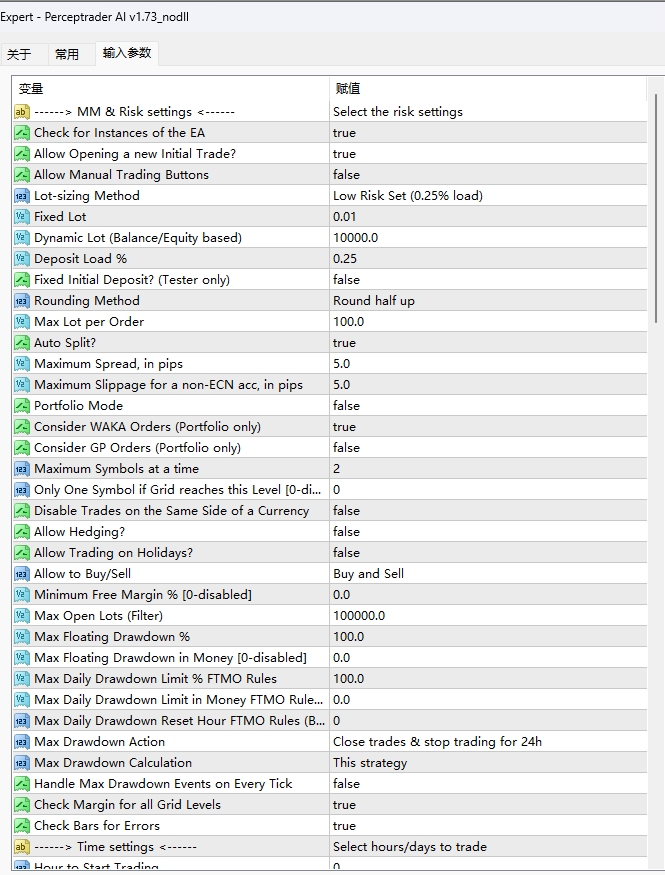
Task: Click the bool icon for Check for Instances of the EA
Action: pyautogui.click(x=21, y=133)
